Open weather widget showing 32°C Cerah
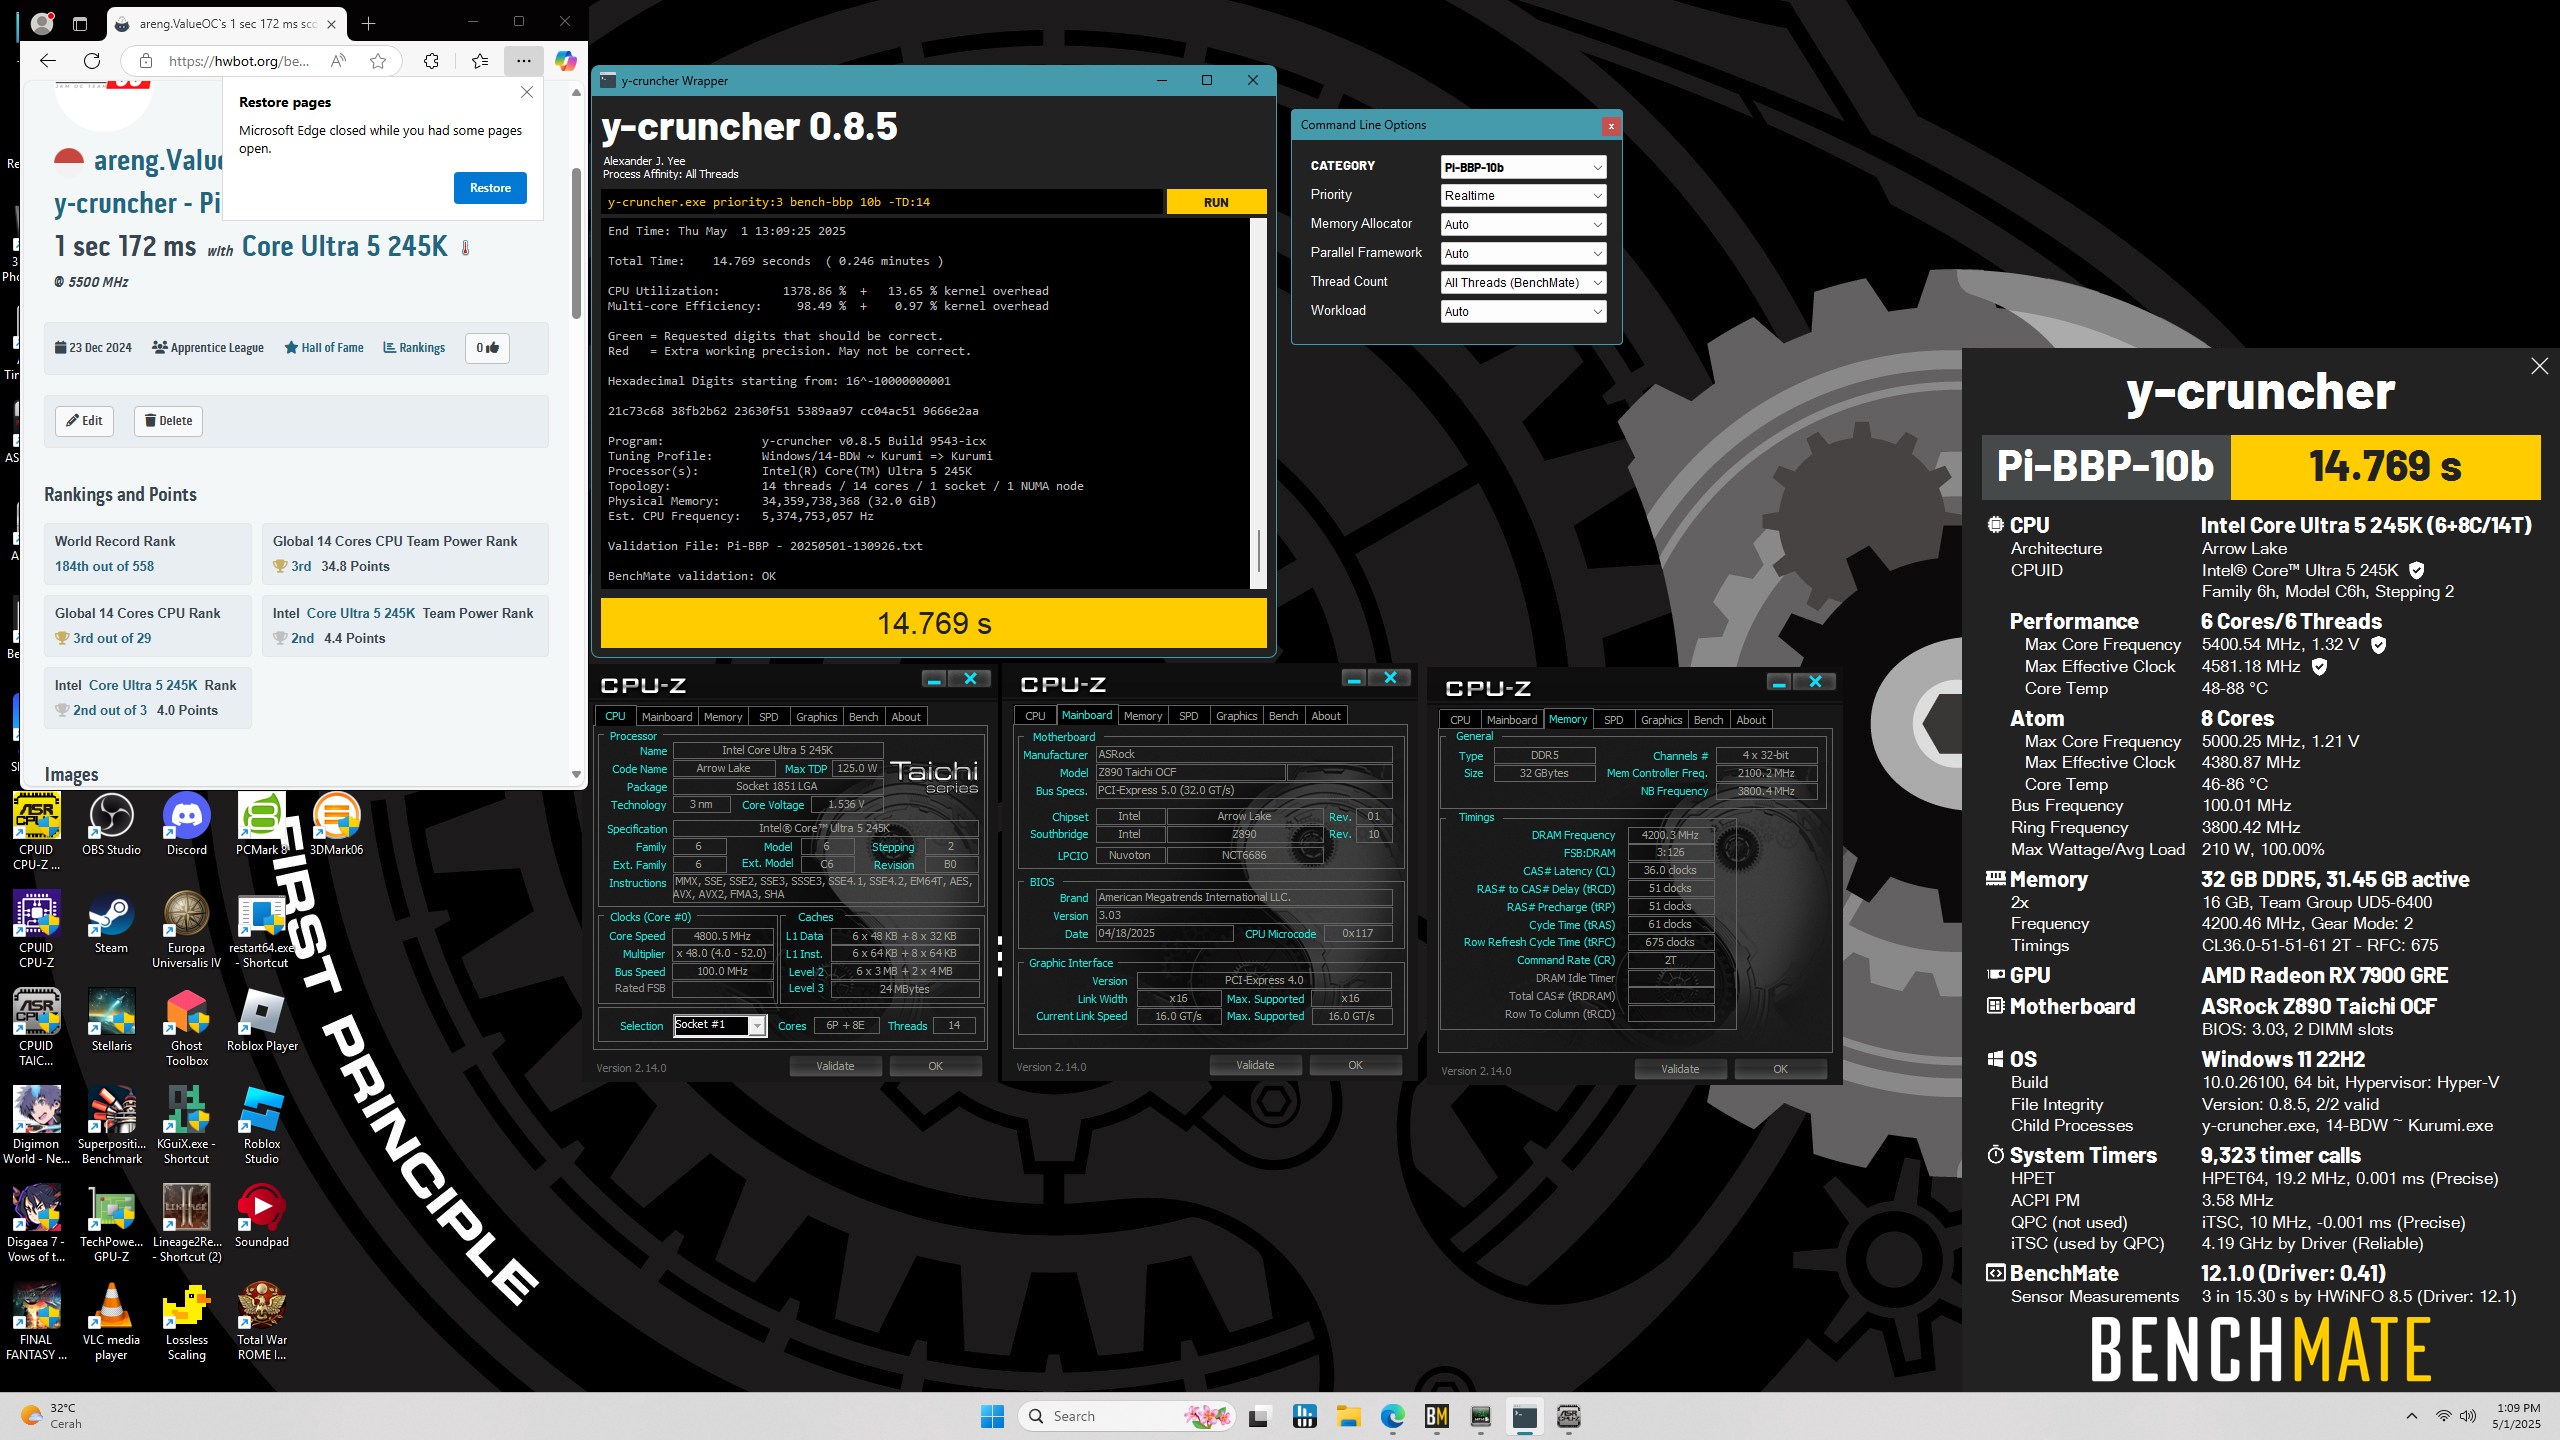Screen dimensions: 2560x1440 52,1416
